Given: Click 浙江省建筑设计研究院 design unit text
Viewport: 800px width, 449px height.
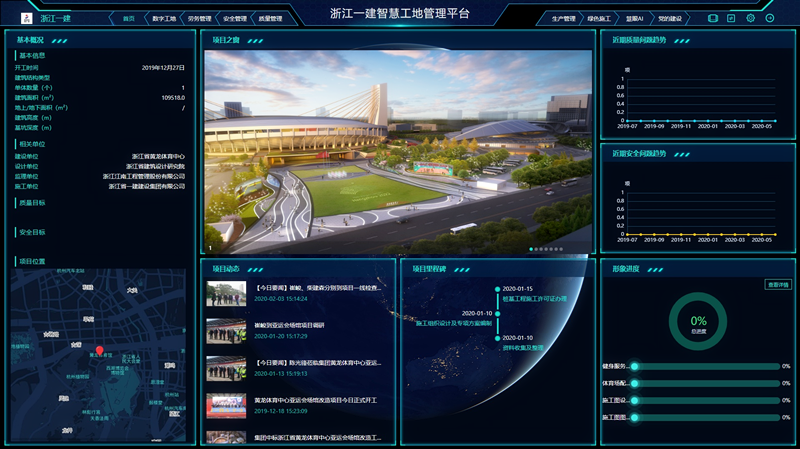Looking at the screenshot, I should (156, 166).
